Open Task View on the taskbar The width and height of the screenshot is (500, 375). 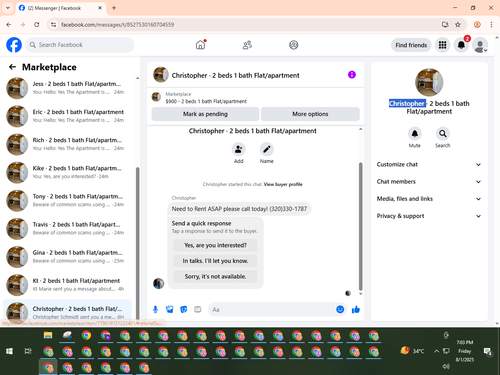[28, 351]
